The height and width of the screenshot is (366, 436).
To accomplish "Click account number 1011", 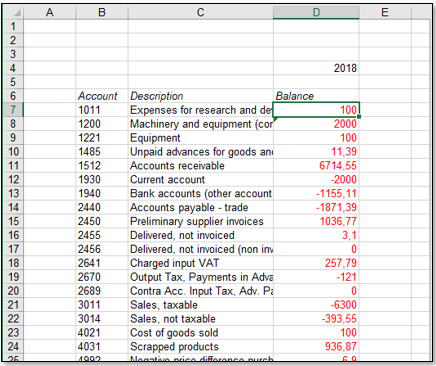I will (x=102, y=110).
